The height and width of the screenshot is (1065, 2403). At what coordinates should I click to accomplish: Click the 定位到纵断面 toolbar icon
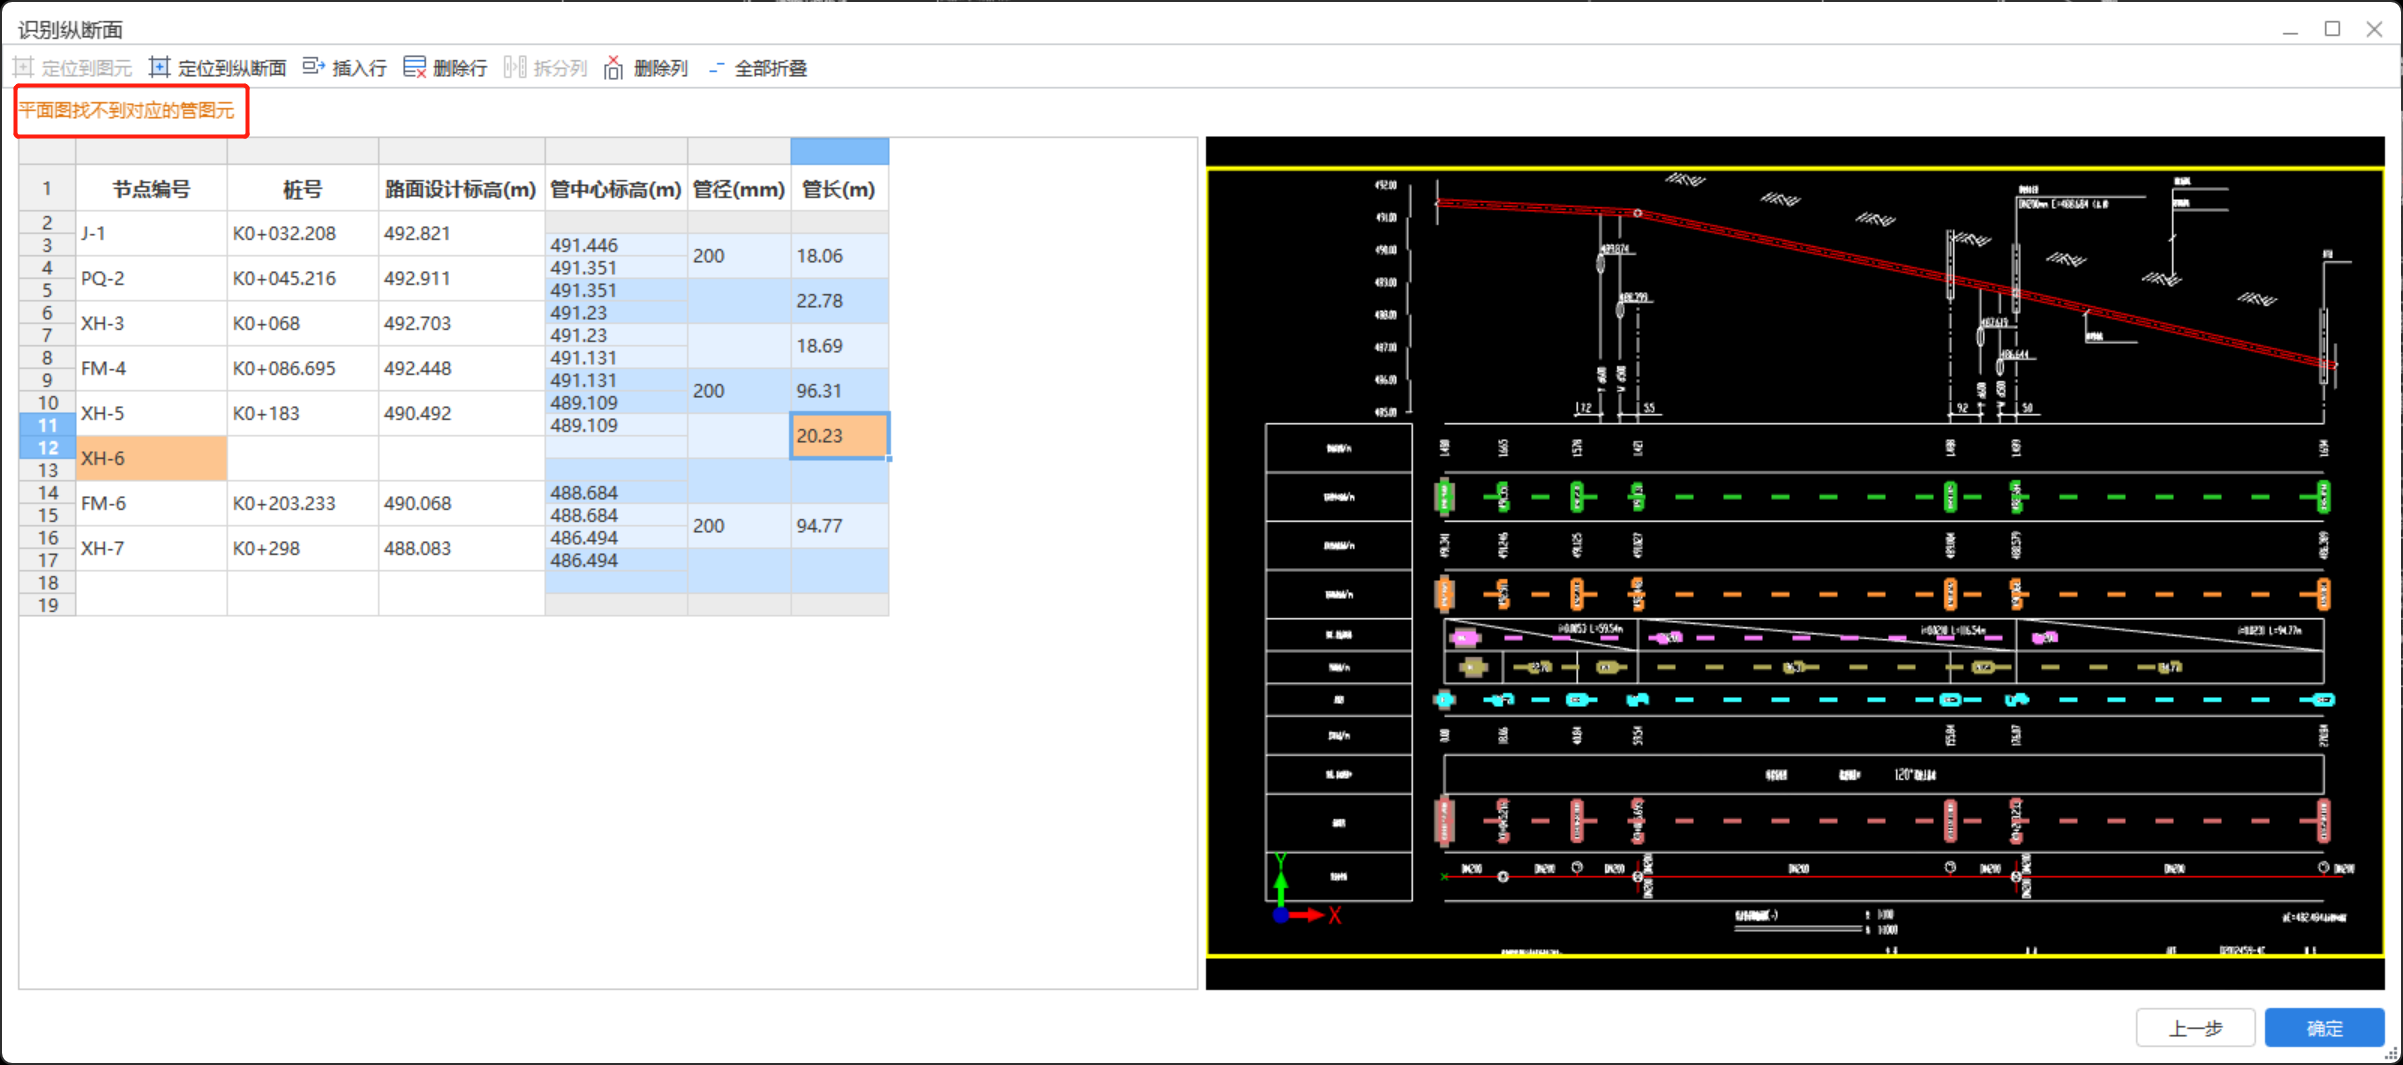click(x=159, y=68)
